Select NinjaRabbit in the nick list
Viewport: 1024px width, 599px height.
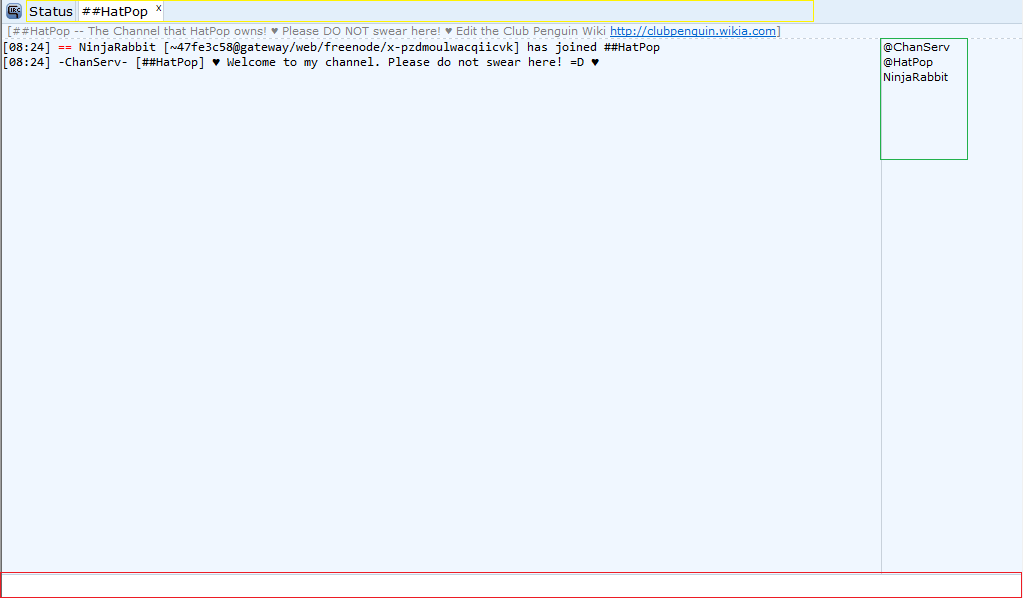(x=916, y=77)
